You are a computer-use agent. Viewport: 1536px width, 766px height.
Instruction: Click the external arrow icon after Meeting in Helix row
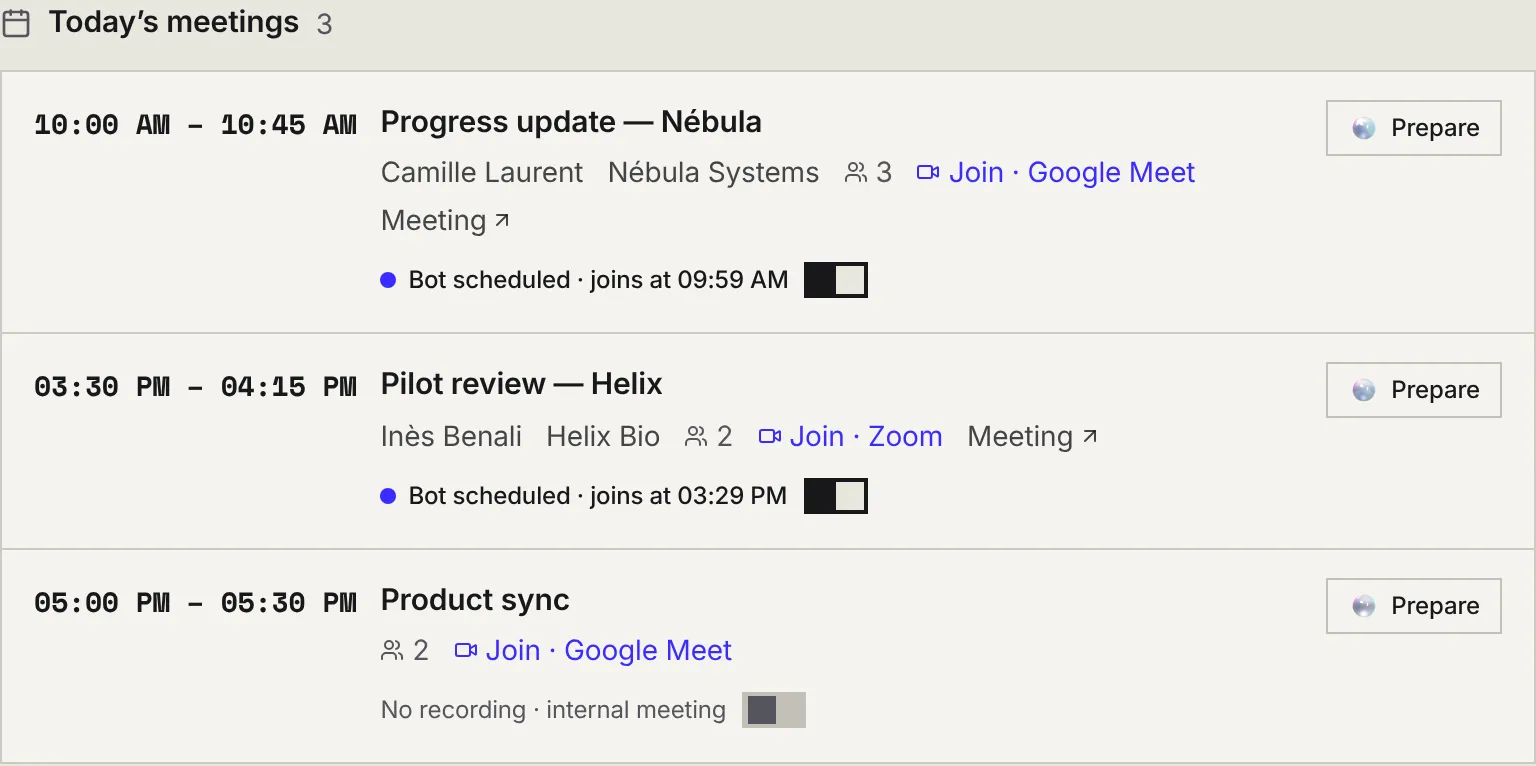pos(1090,435)
